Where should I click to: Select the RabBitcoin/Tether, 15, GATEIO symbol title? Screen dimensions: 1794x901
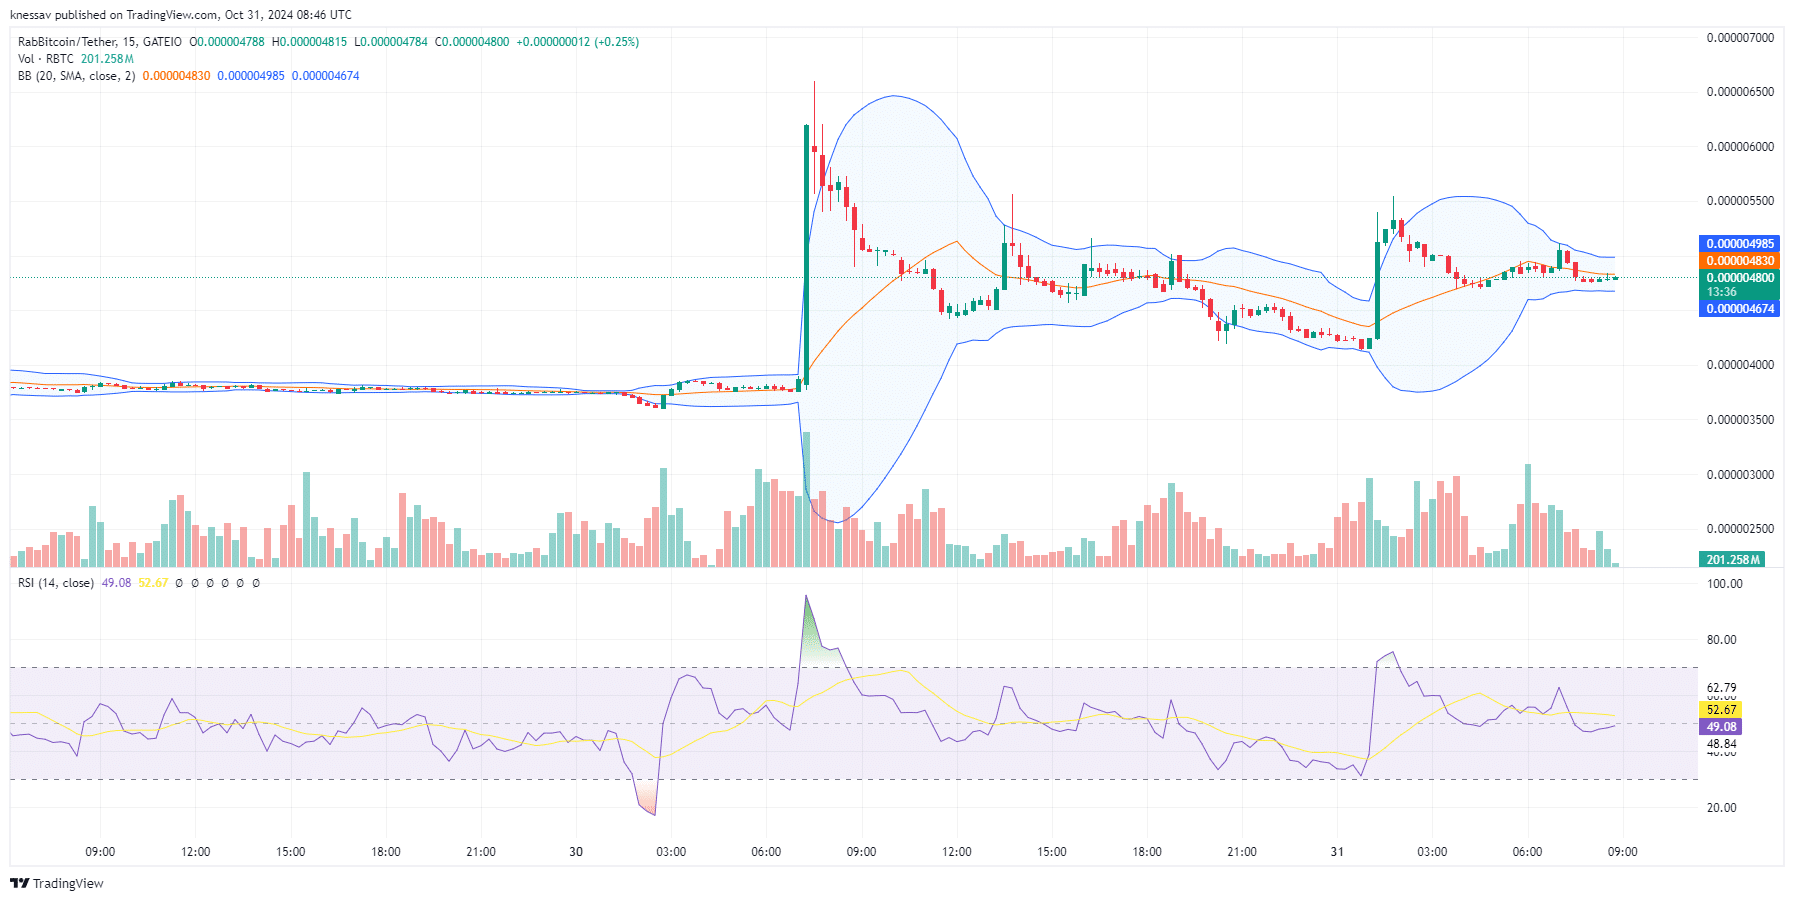pos(100,42)
